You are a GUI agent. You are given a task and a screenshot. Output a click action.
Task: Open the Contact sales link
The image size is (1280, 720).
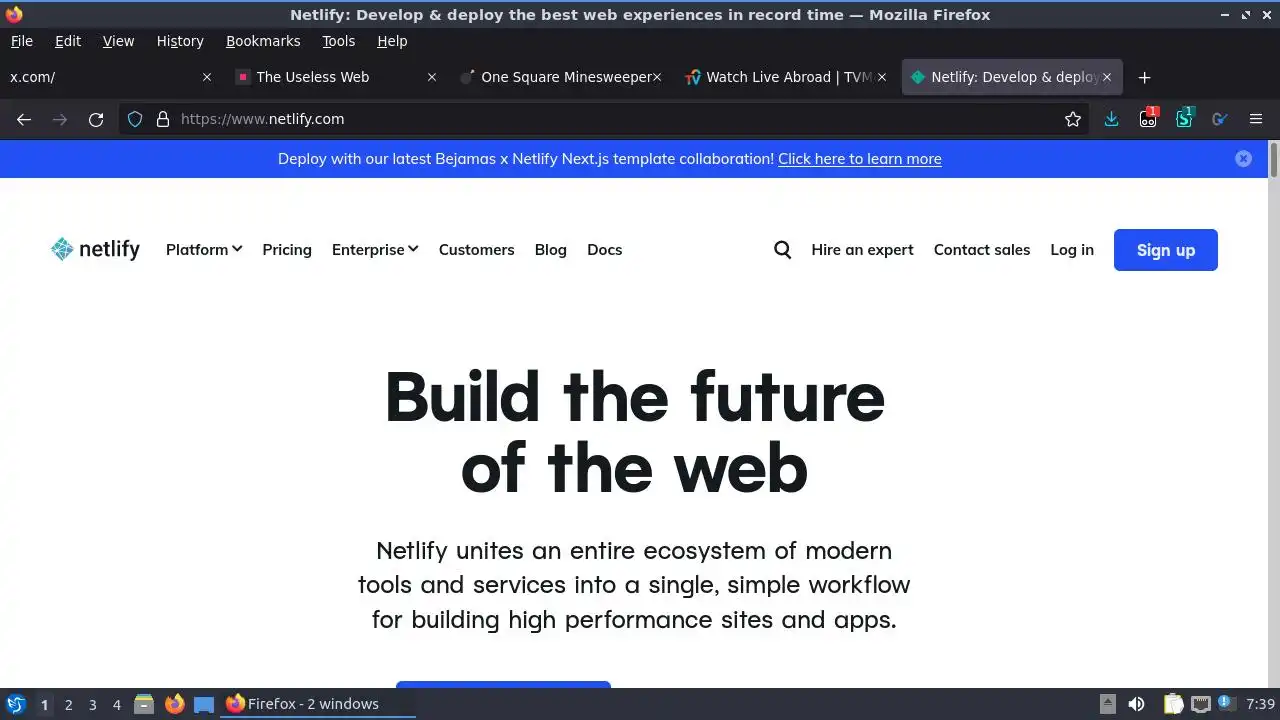click(982, 249)
